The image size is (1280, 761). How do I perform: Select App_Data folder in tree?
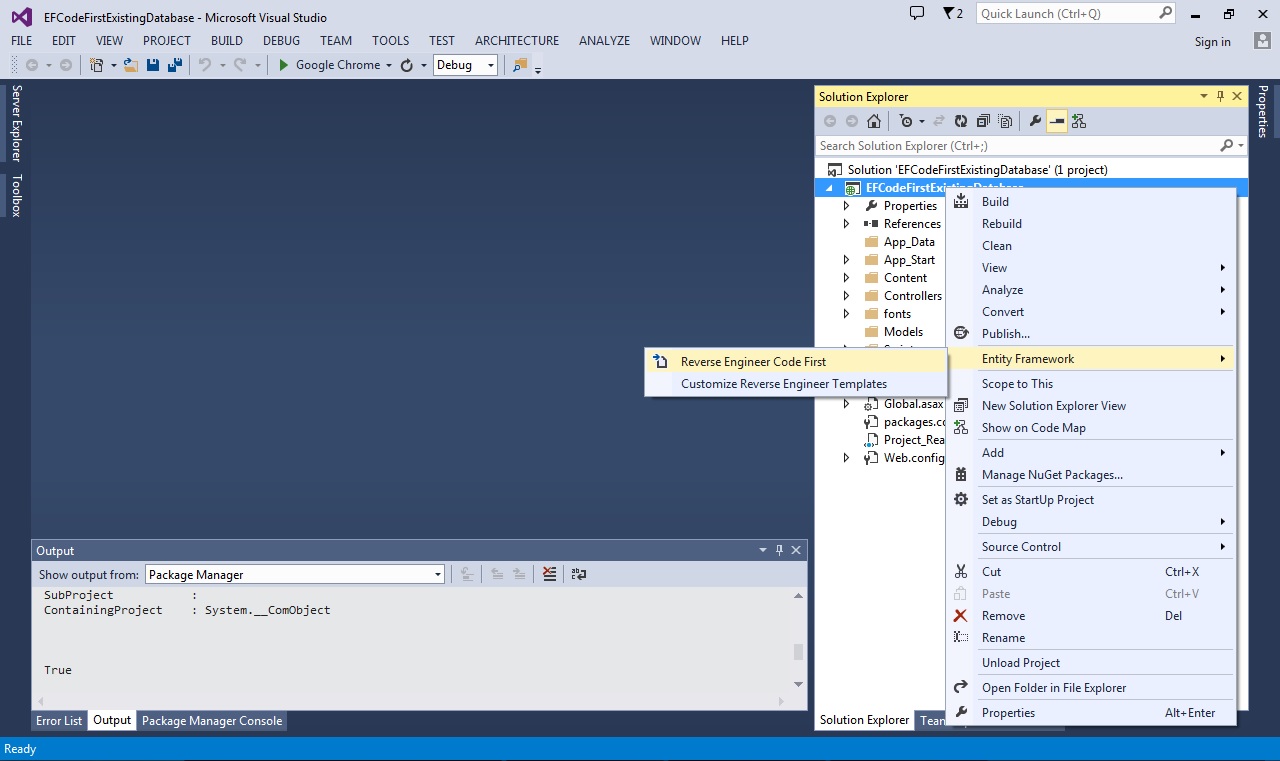tap(909, 242)
